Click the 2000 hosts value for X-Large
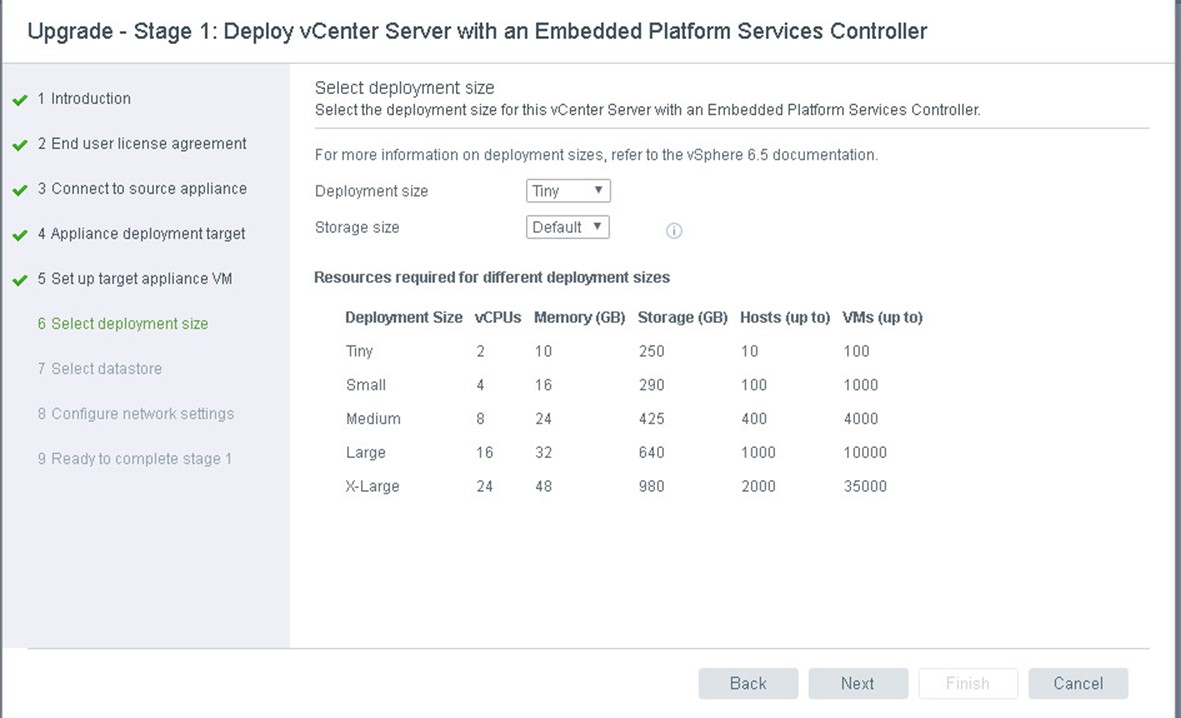This screenshot has width=1181, height=718. point(758,487)
